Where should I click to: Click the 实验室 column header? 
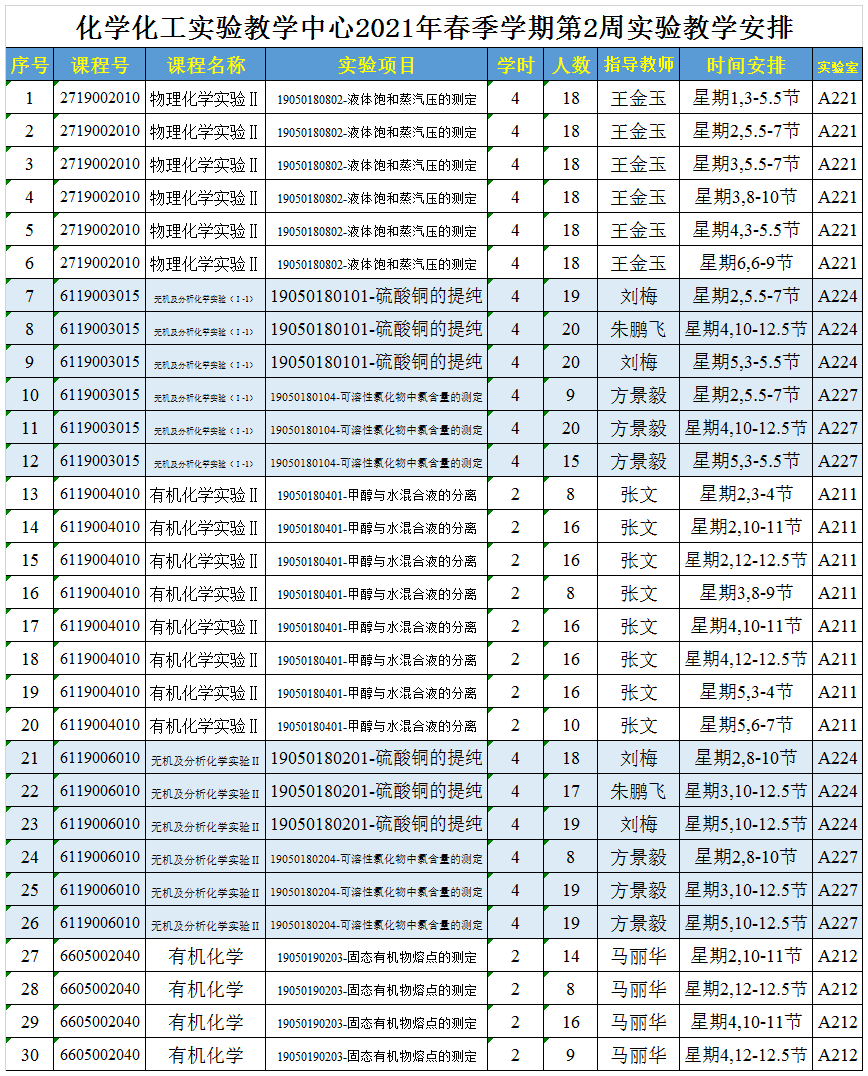tap(837, 67)
